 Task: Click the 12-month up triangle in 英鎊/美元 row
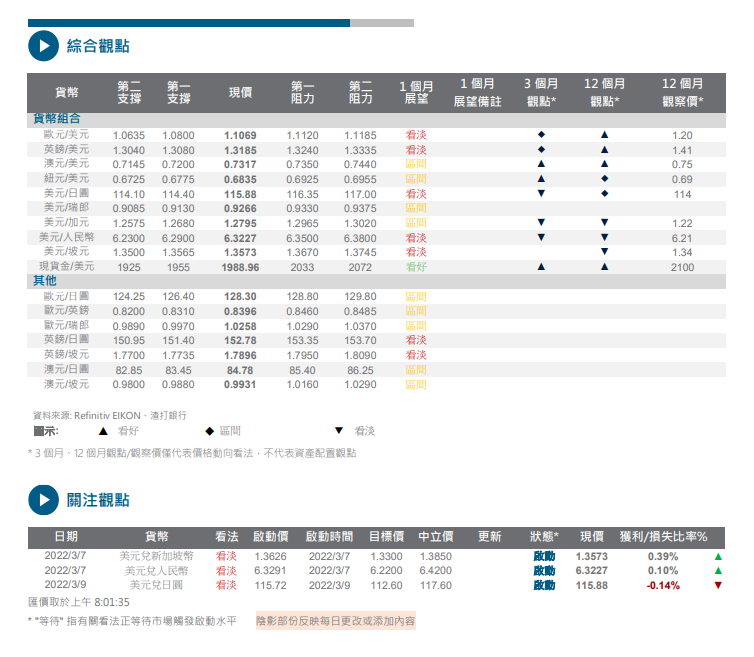click(604, 150)
